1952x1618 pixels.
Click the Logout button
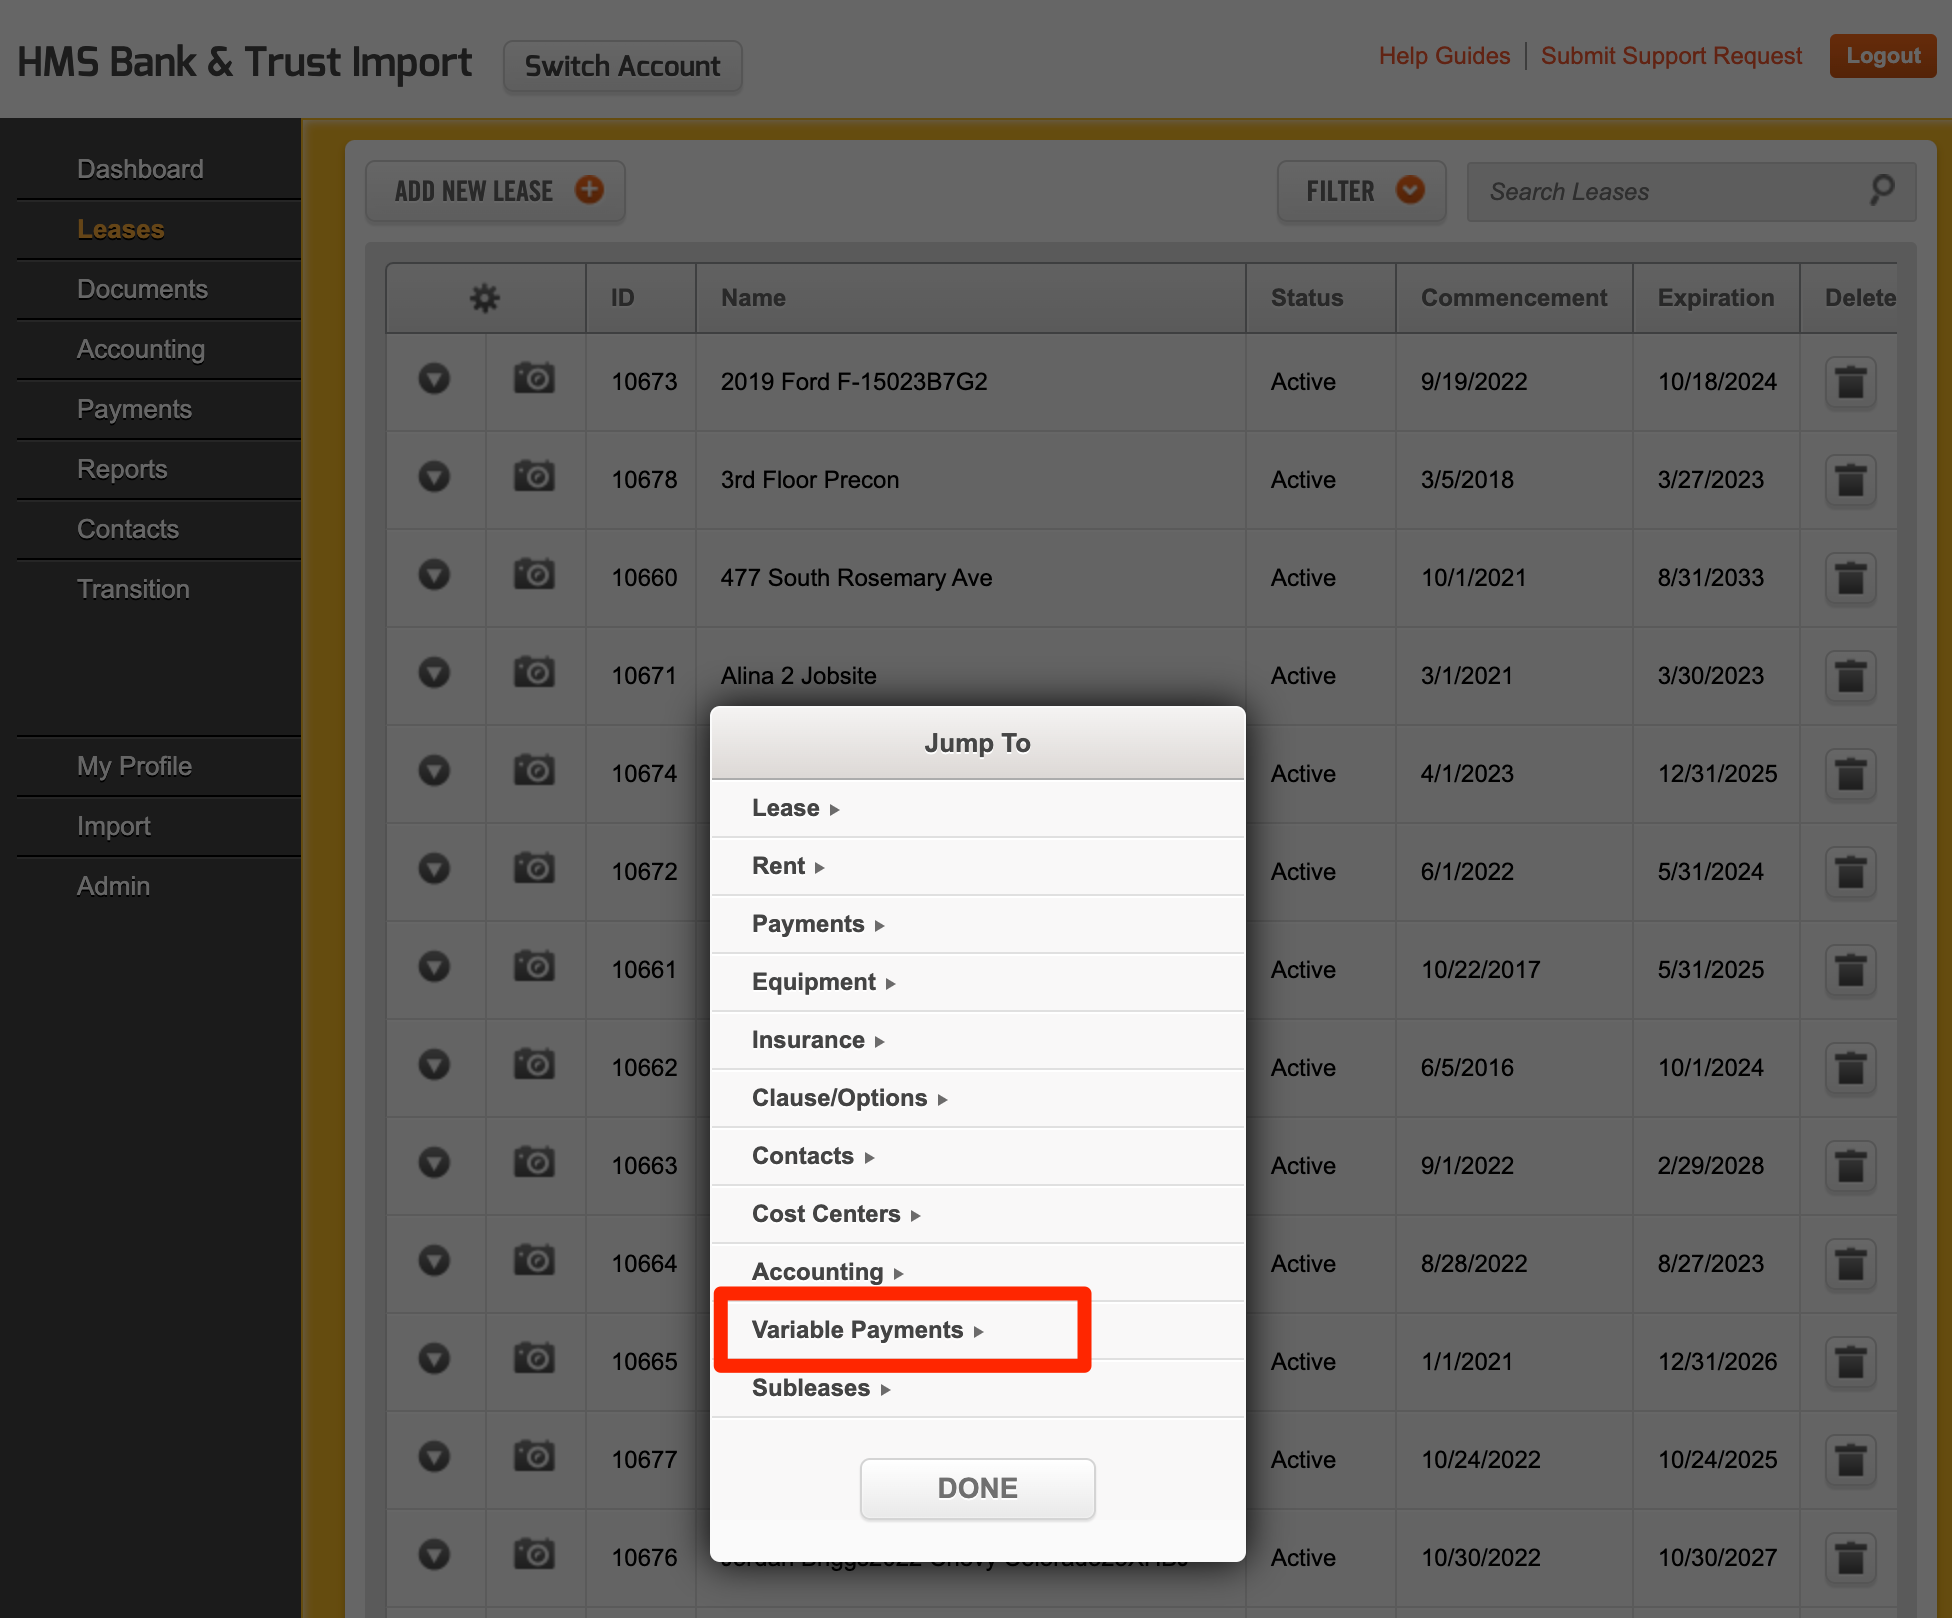1883,56
